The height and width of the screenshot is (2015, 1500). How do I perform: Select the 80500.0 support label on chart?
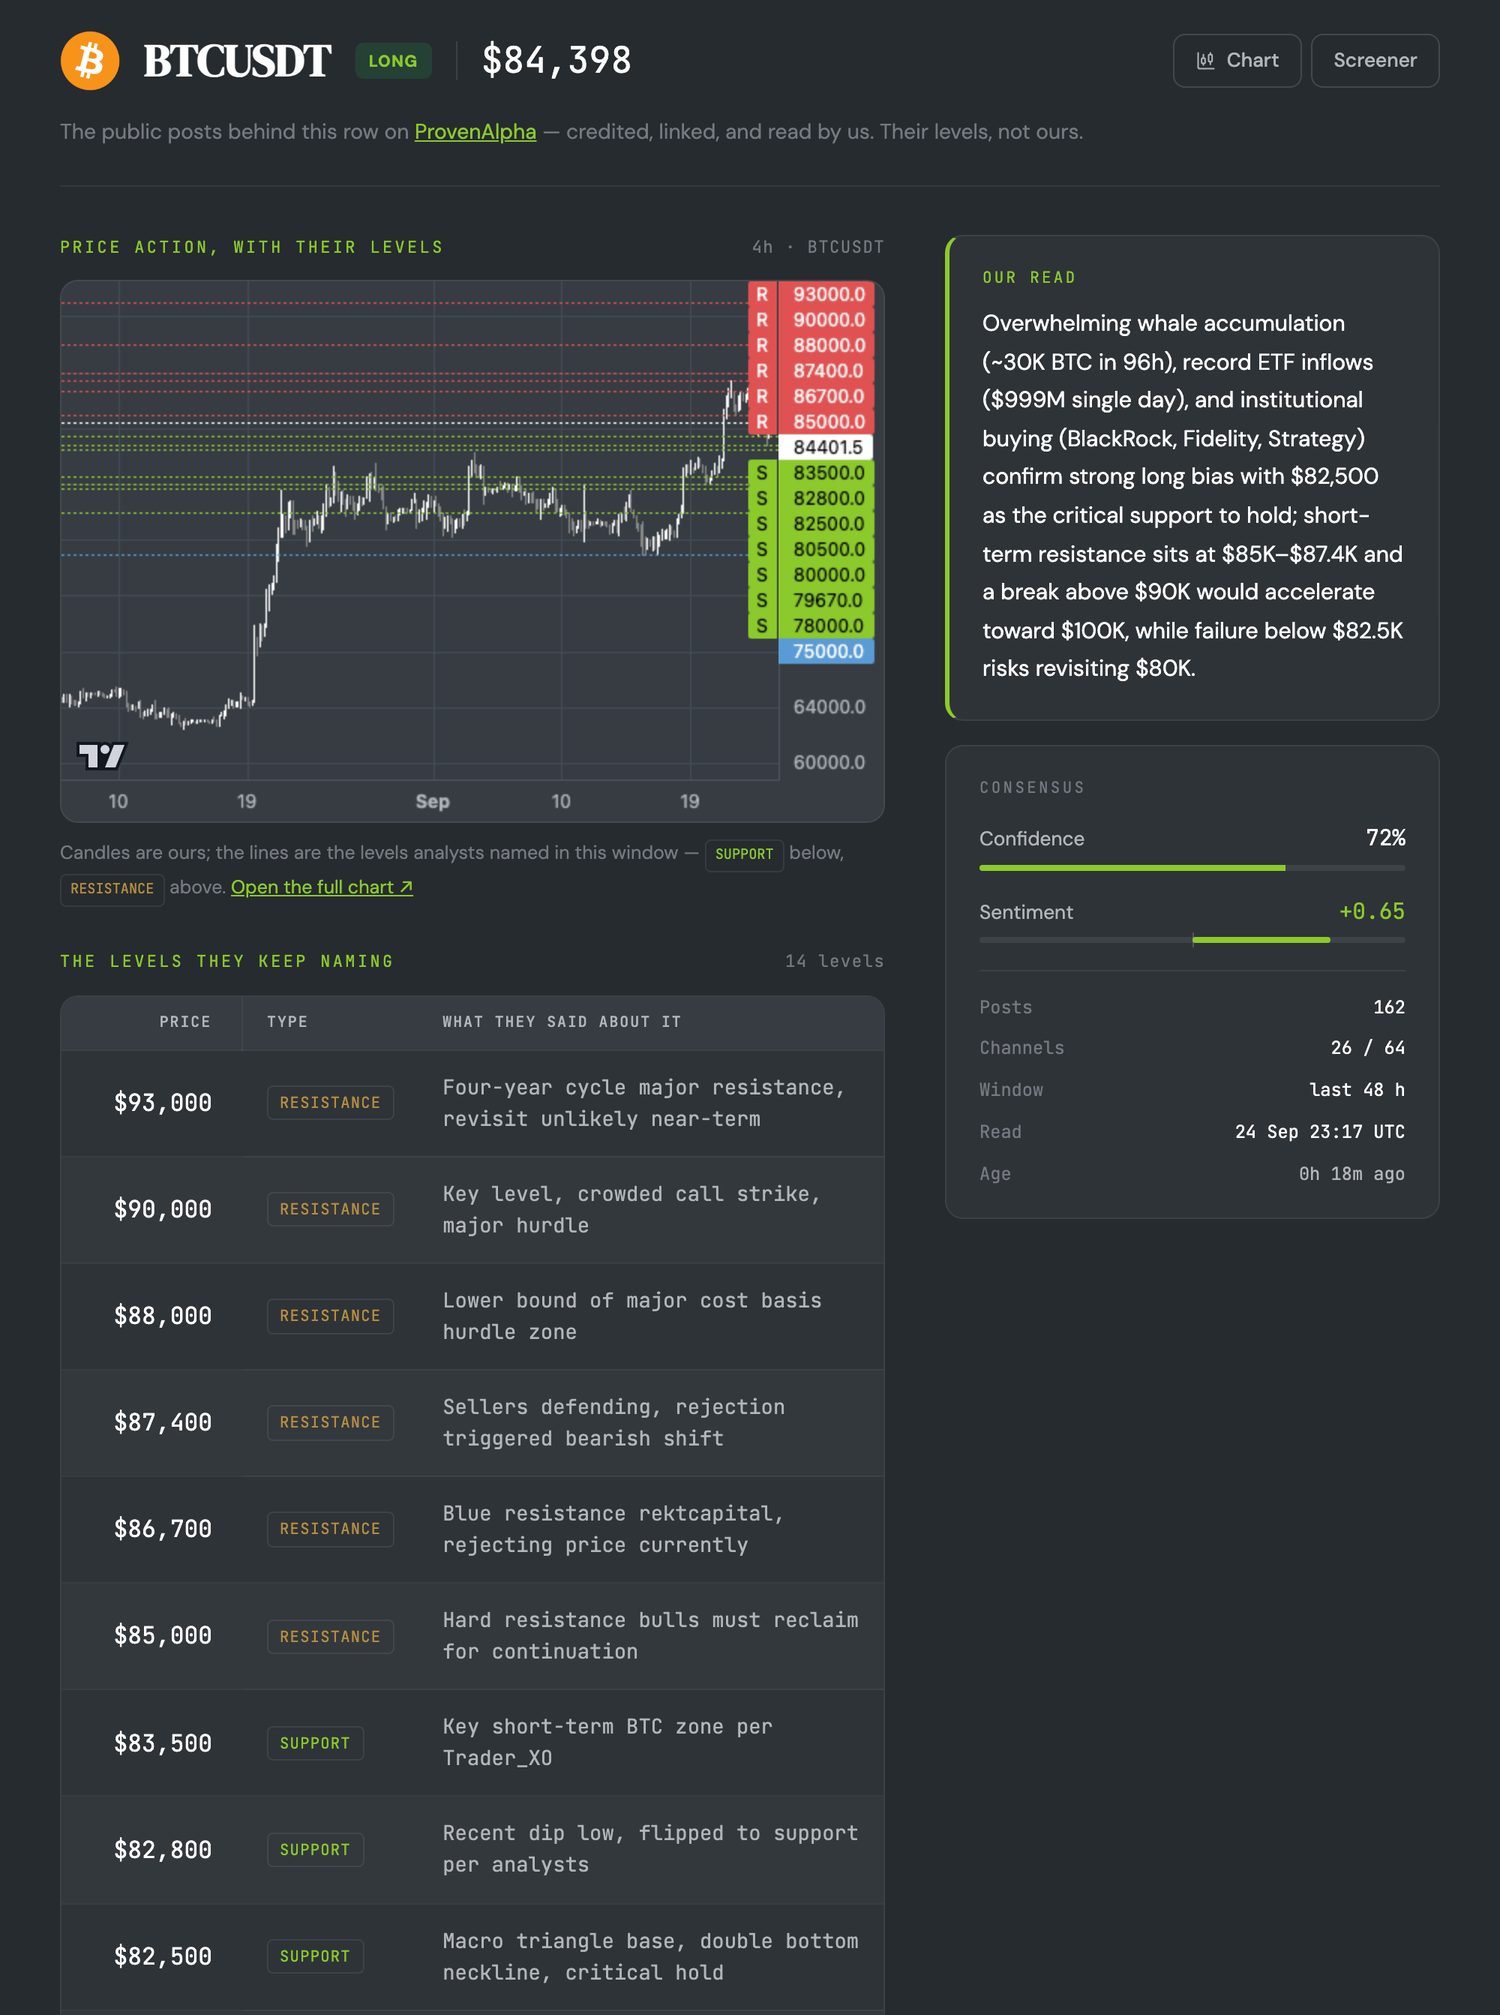(x=812, y=549)
